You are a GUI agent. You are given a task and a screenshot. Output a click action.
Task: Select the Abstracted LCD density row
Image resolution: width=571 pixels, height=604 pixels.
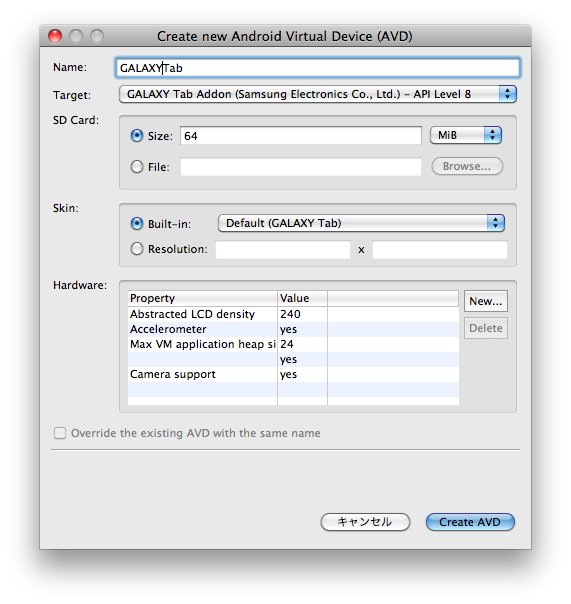pyautogui.click(x=293, y=314)
